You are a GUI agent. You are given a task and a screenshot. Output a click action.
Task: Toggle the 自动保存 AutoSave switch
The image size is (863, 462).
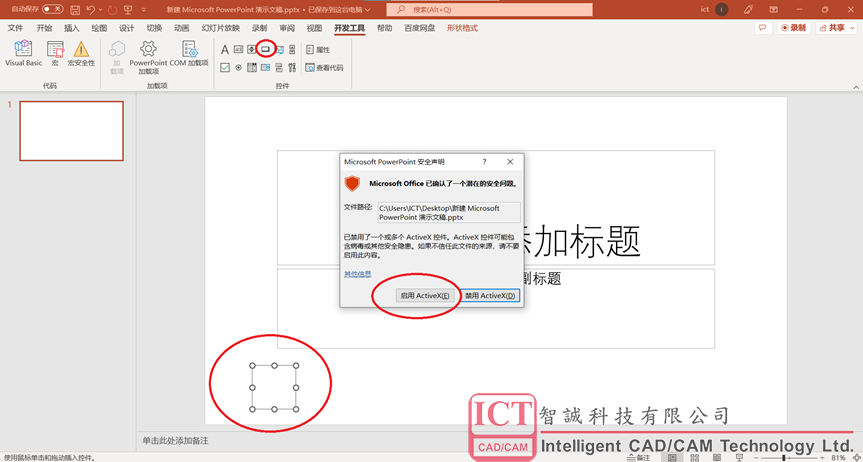[x=52, y=9]
